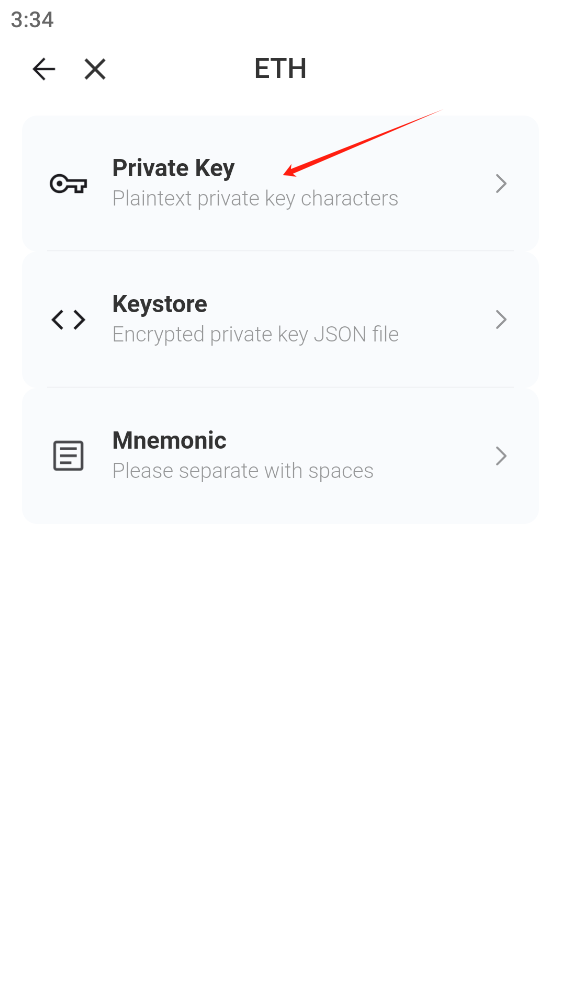The height and width of the screenshot is (1003, 563).
Task: Click the 3:34 status bar clock
Action: [32, 20]
